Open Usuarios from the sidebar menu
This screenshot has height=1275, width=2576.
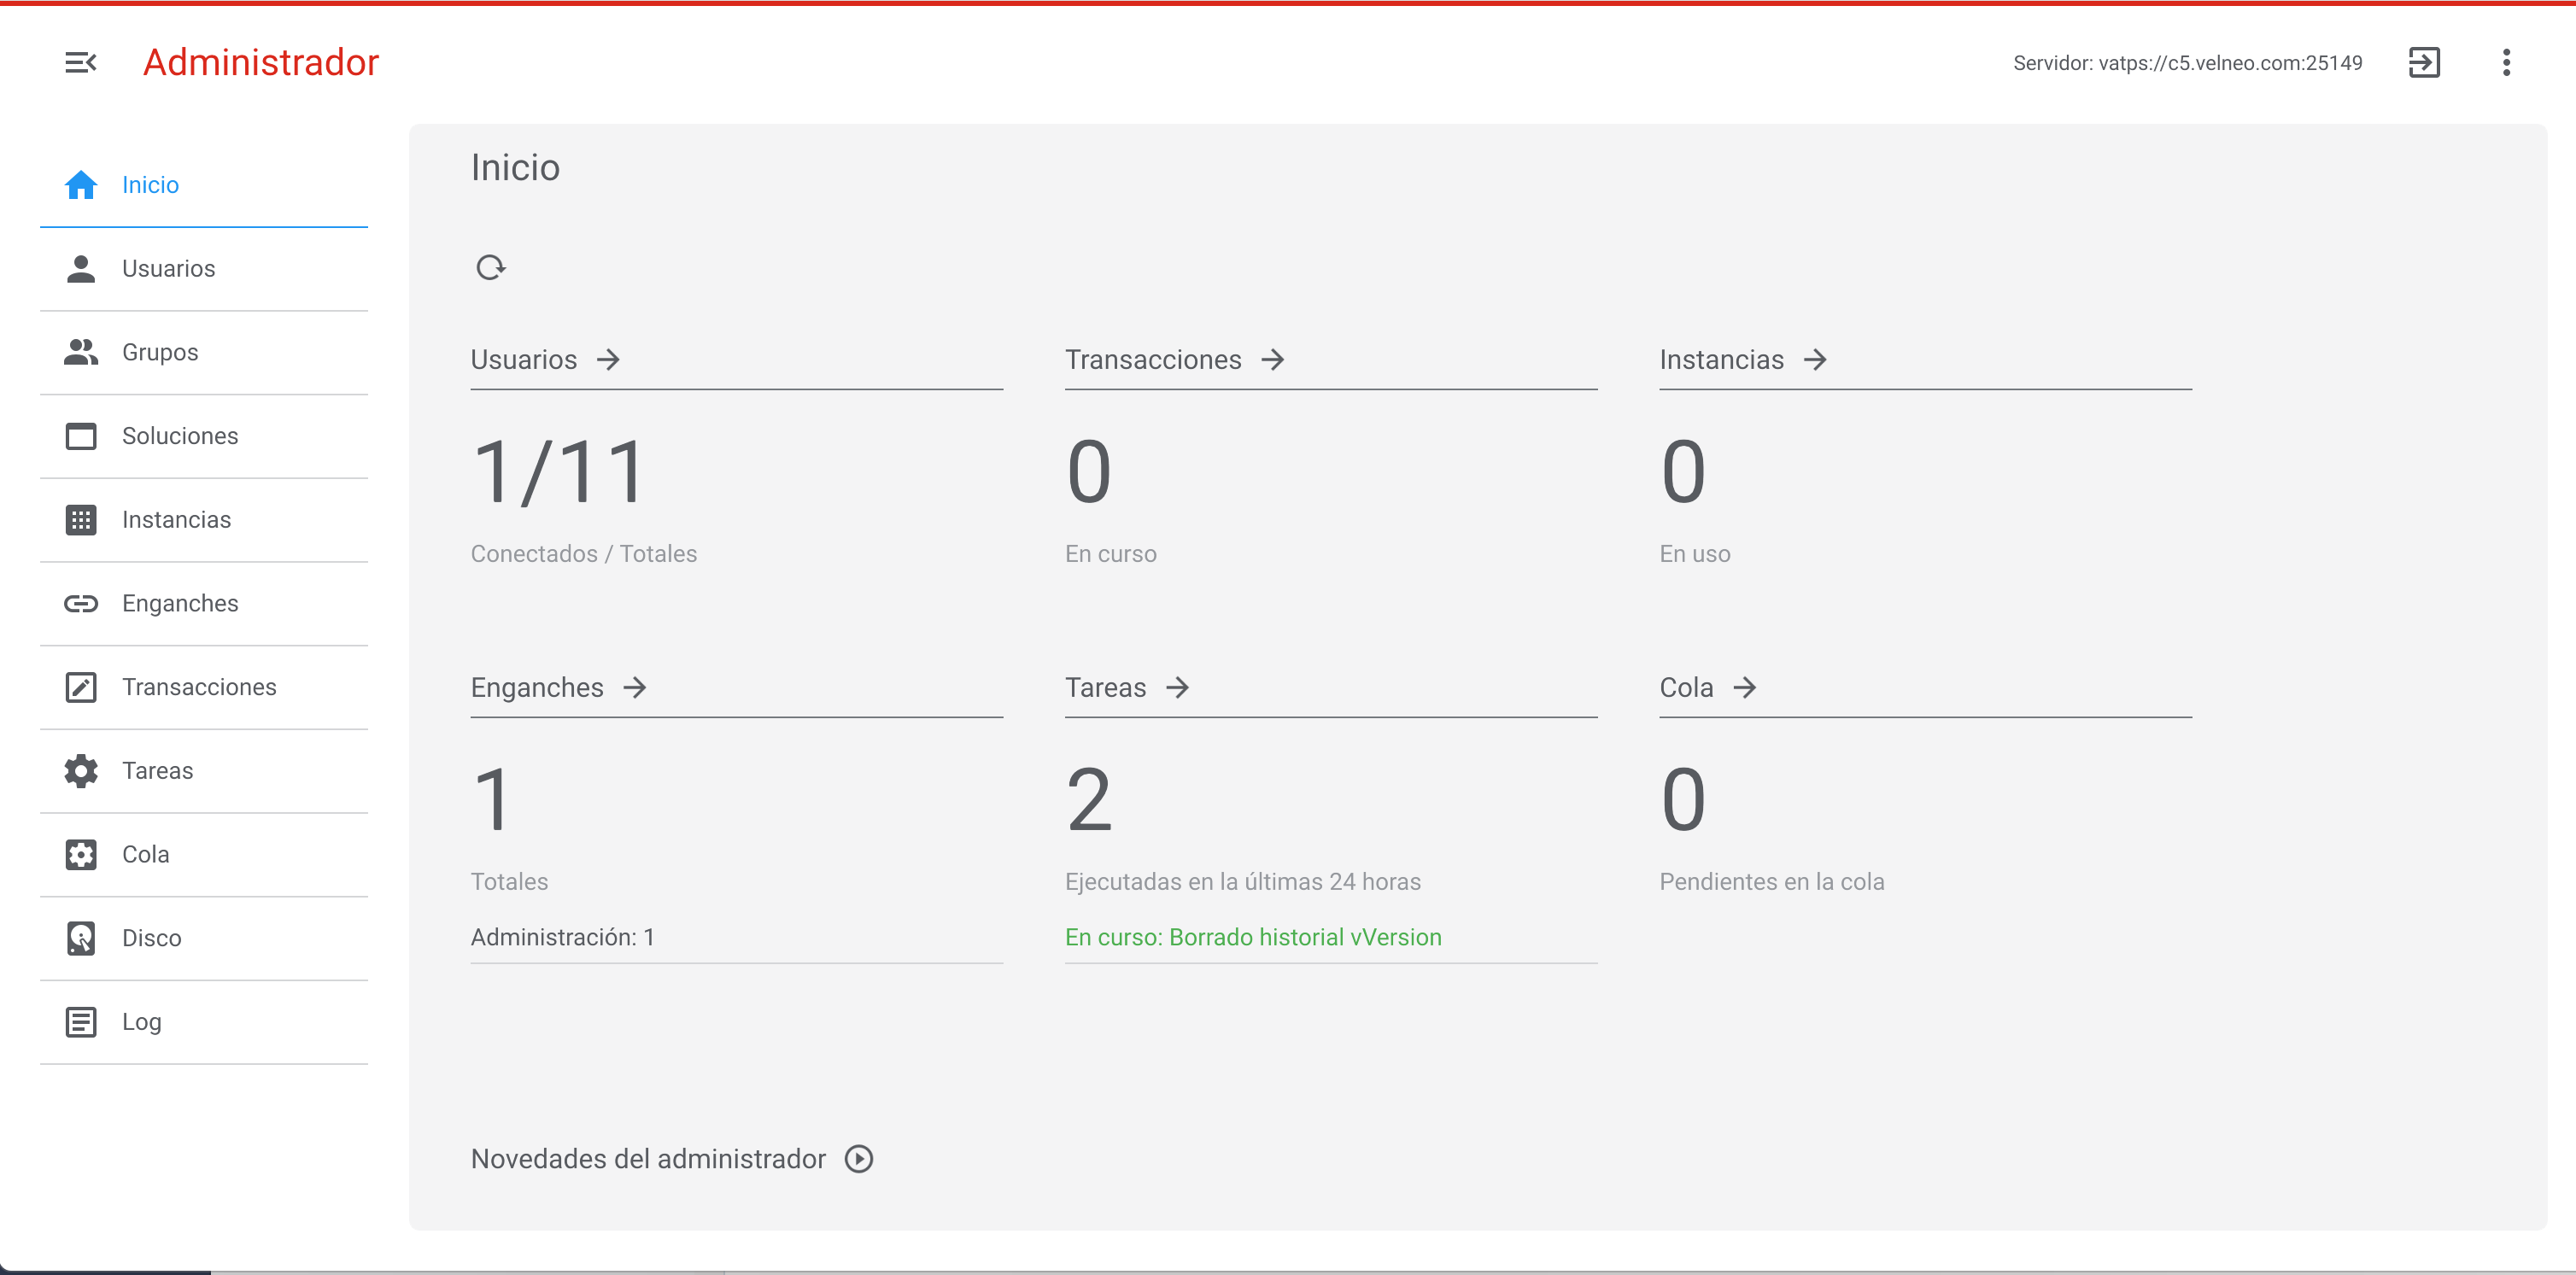(x=204, y=269)
